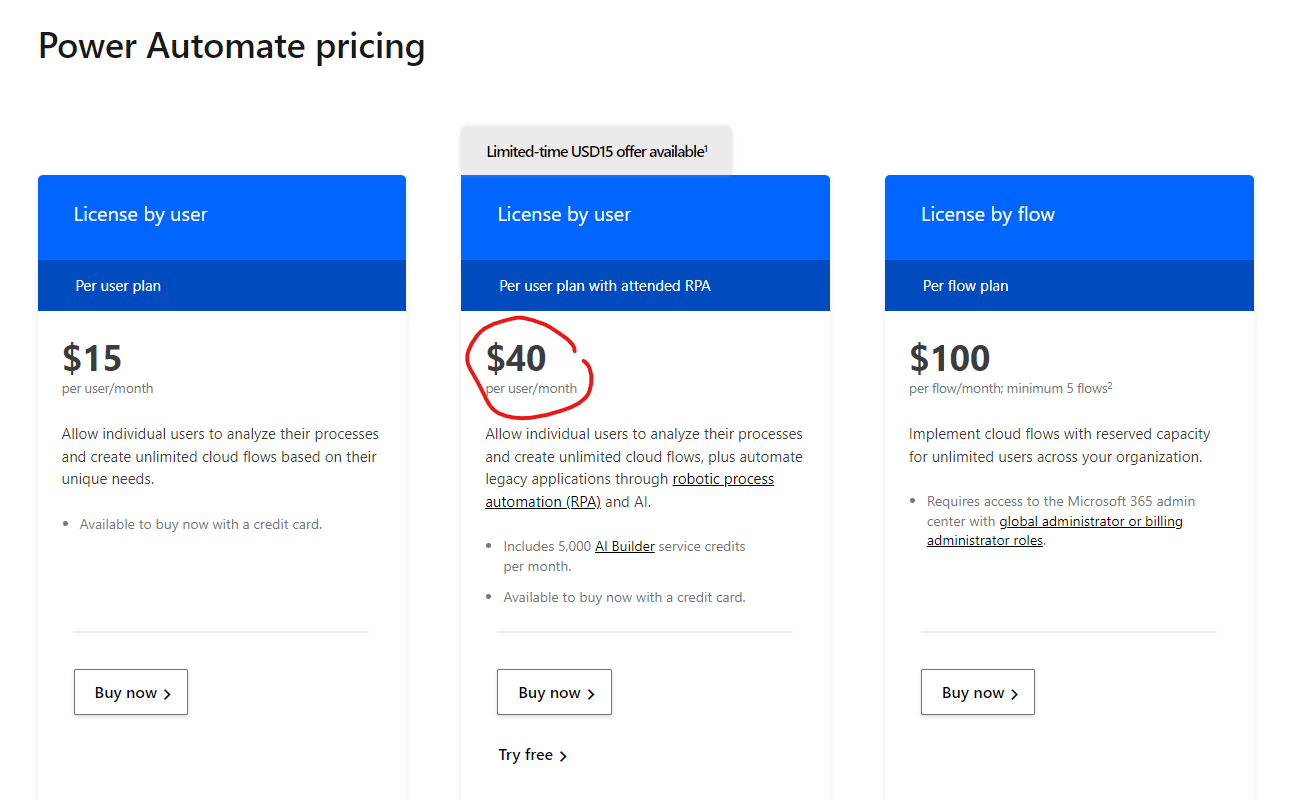Click the $15 price text
Image resolution: width=1312 pixels, height=801 pixels.
[92, 358]
